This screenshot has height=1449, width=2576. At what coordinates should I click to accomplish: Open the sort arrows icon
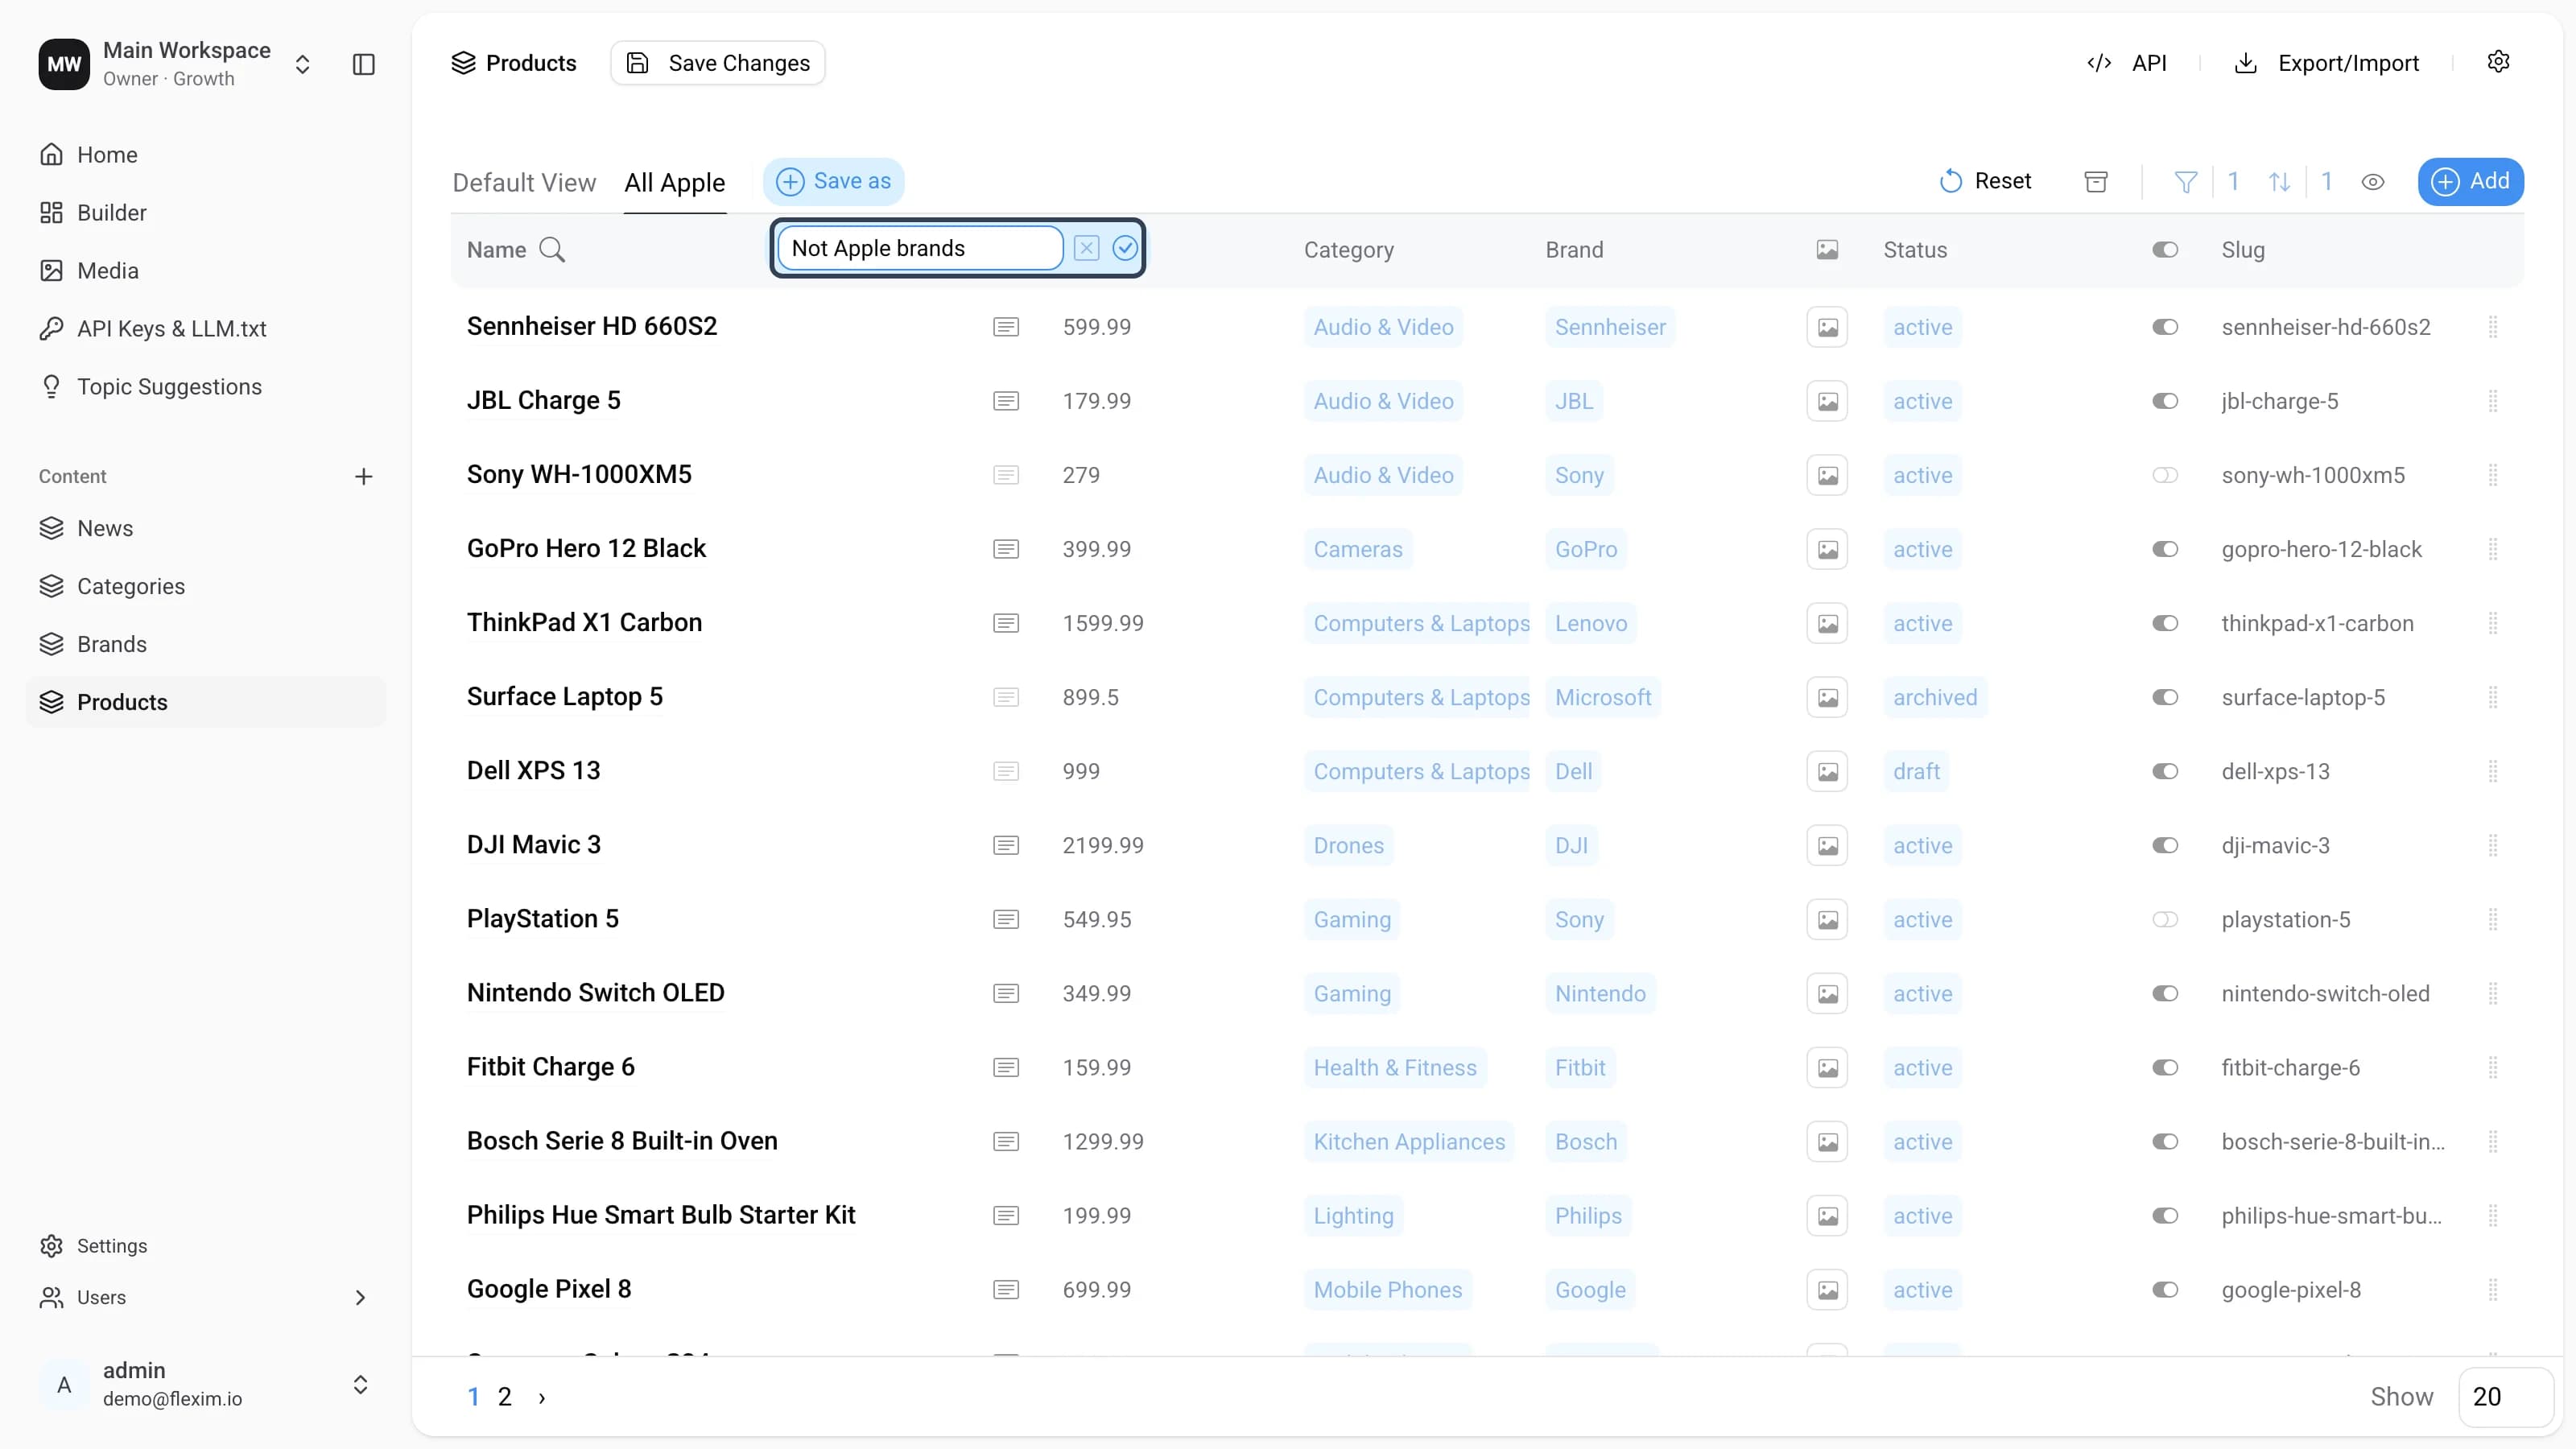pyautogui.click(x=2279, y=181)
